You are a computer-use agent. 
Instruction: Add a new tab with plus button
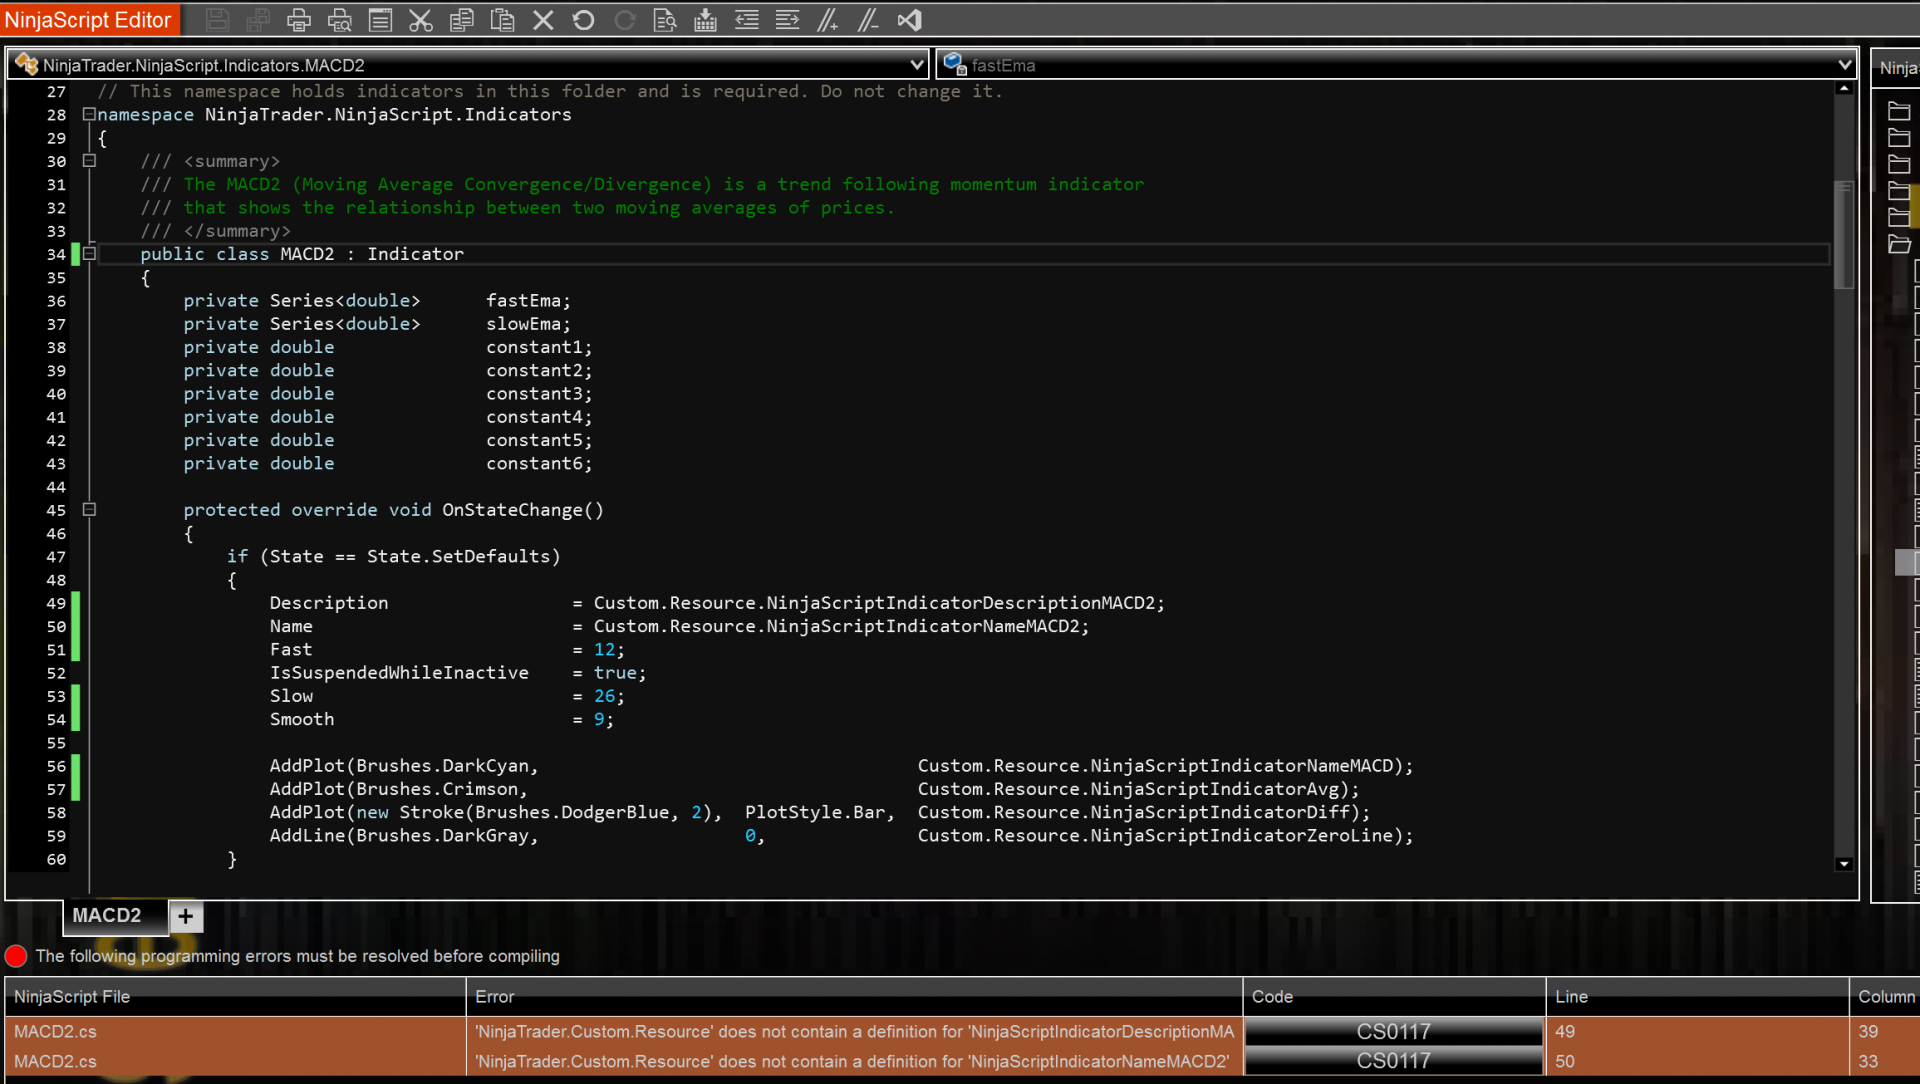click(186, 916)
